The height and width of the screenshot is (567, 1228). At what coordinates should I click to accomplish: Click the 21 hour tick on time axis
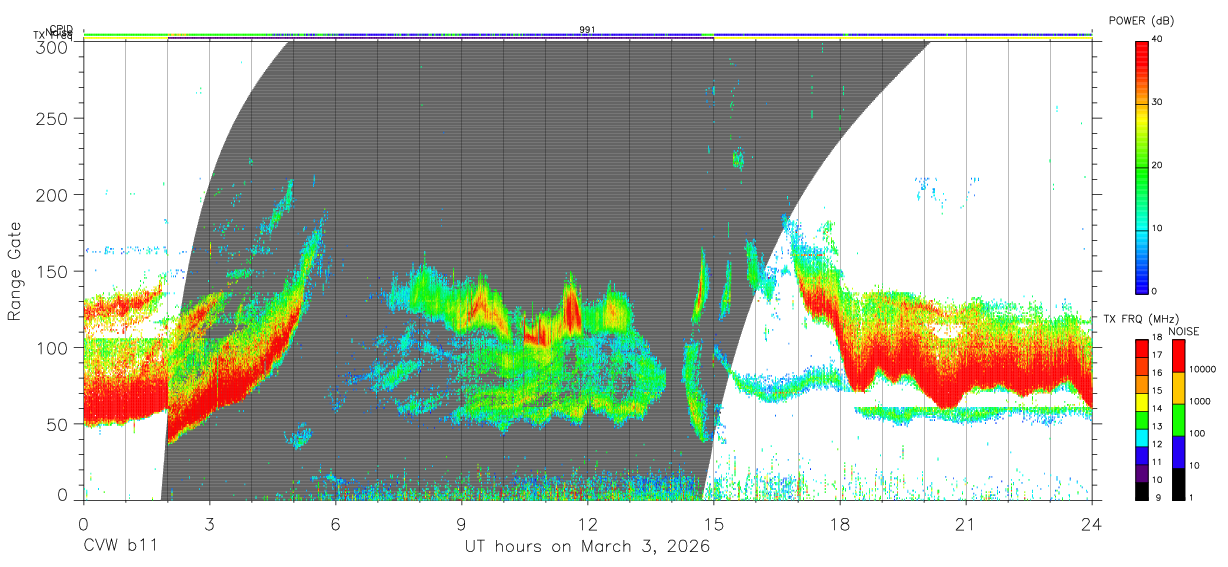point(965,523)
